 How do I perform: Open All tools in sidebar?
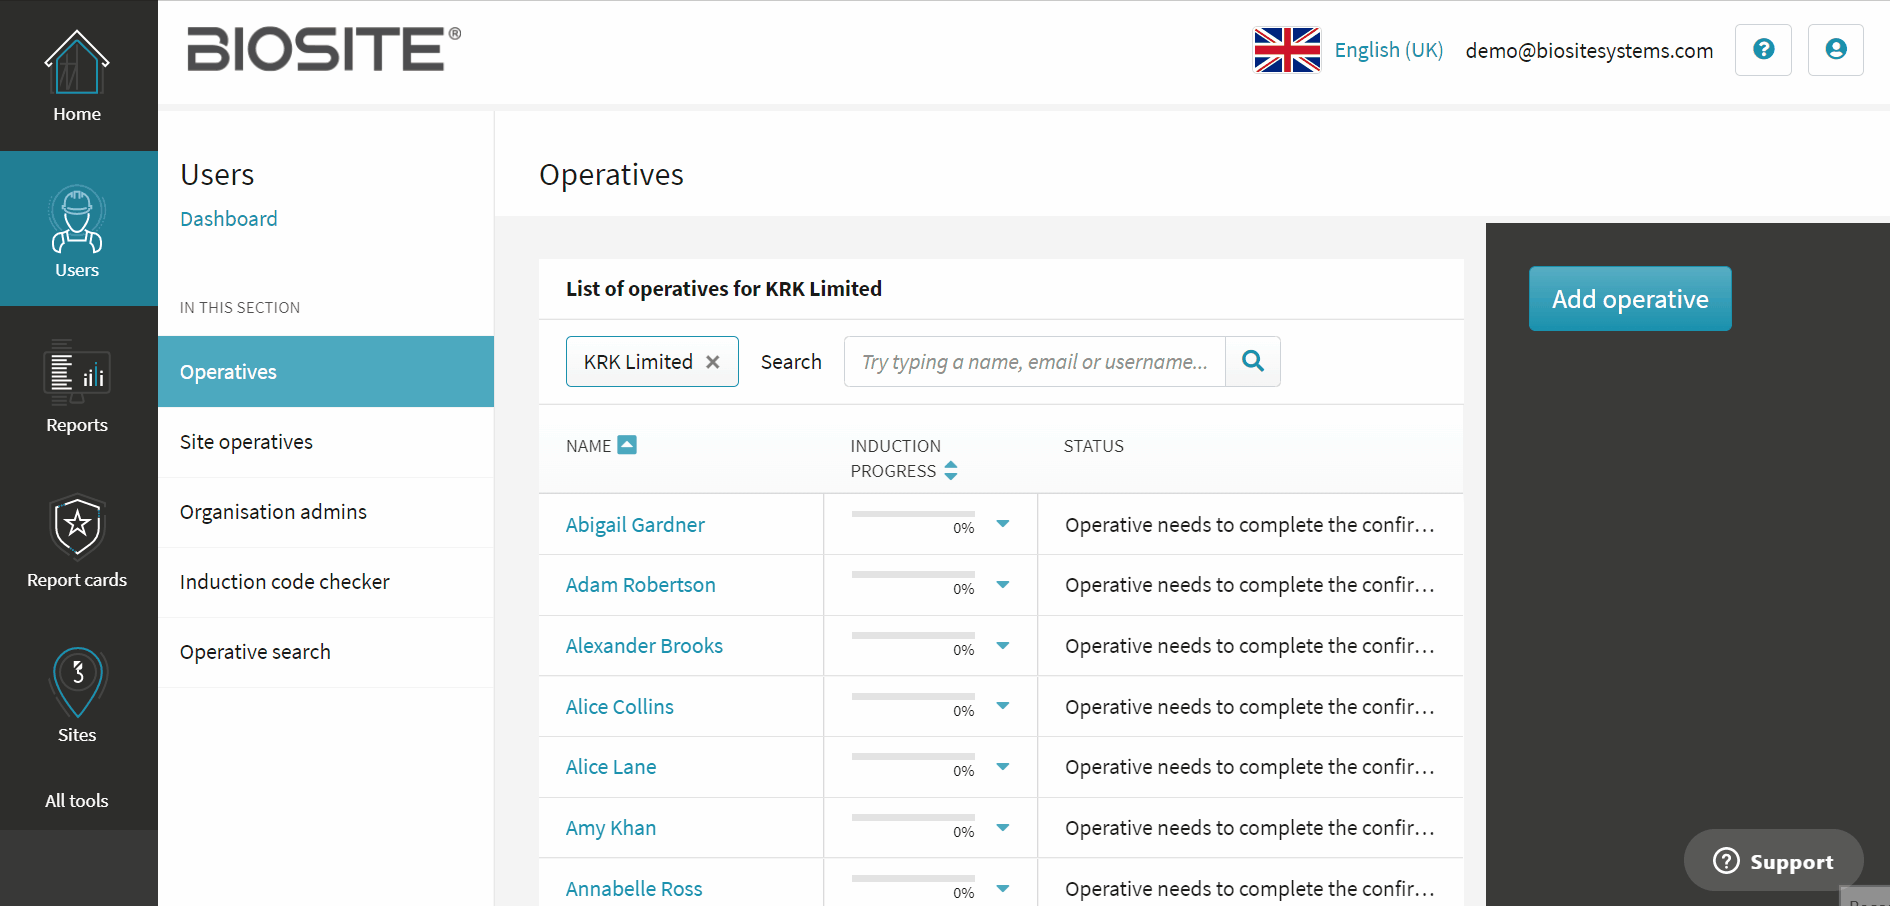(x=77, y=801)
